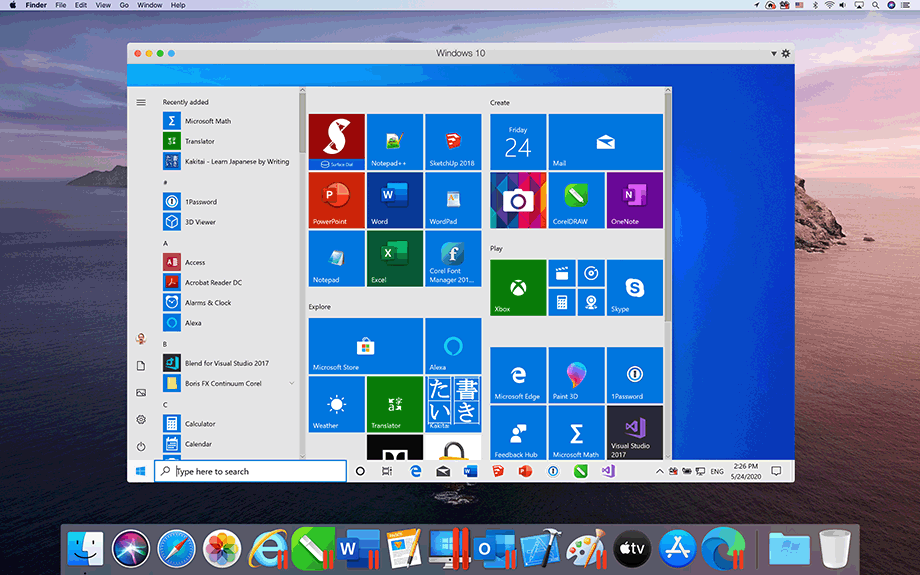Launch the CorelDRAW tile
The image size is (920, 575).
click(x=576, y=200)
